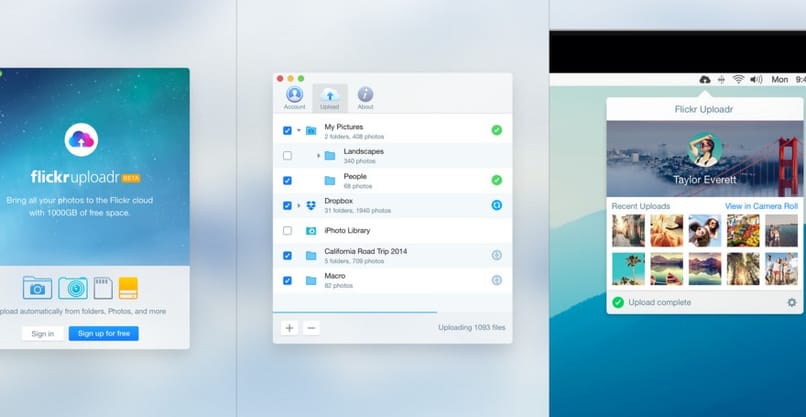Open View in Camera Roll link
The height and width of the screenshot is (417, 806).
pyautogui.click(x=761, y=206)
